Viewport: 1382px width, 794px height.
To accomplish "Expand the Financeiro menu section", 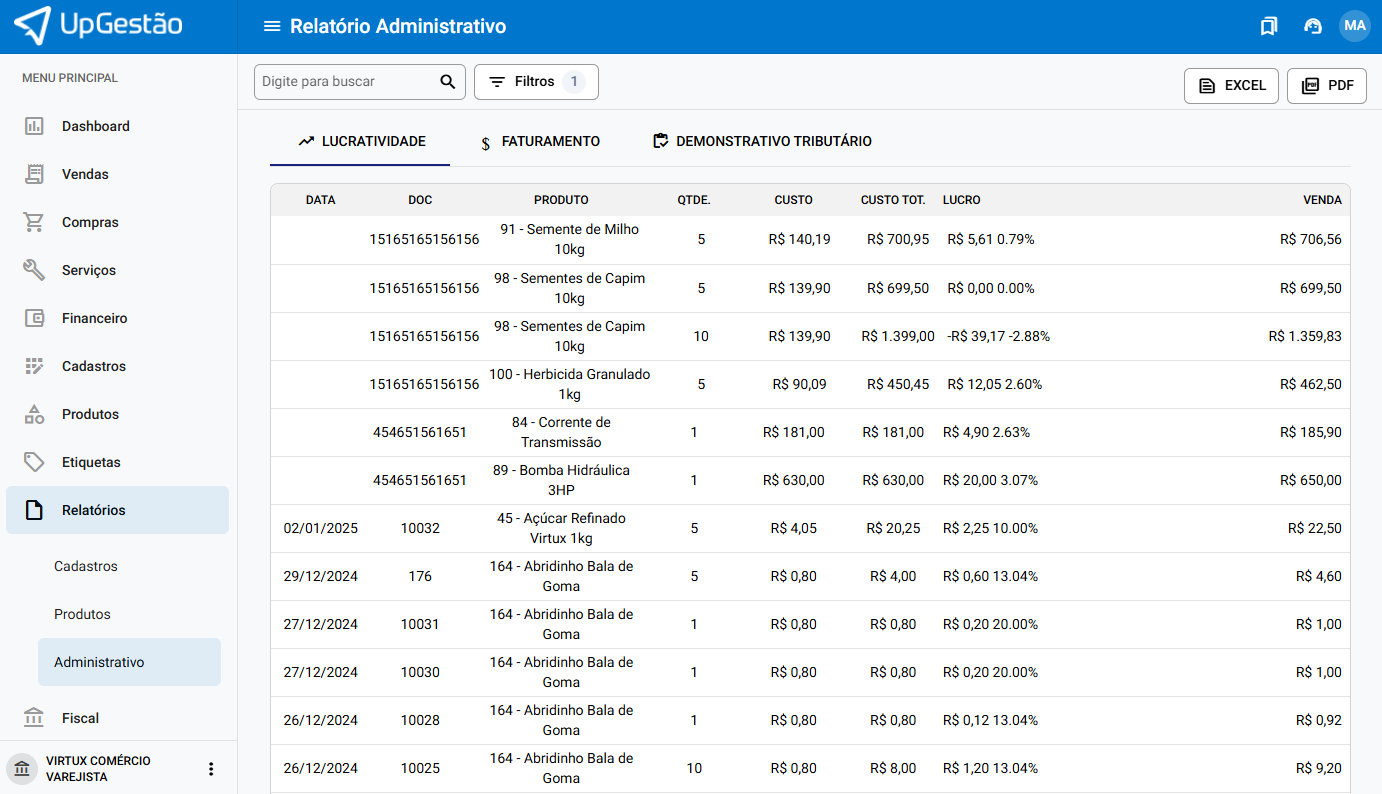I will tap(95, 318).
